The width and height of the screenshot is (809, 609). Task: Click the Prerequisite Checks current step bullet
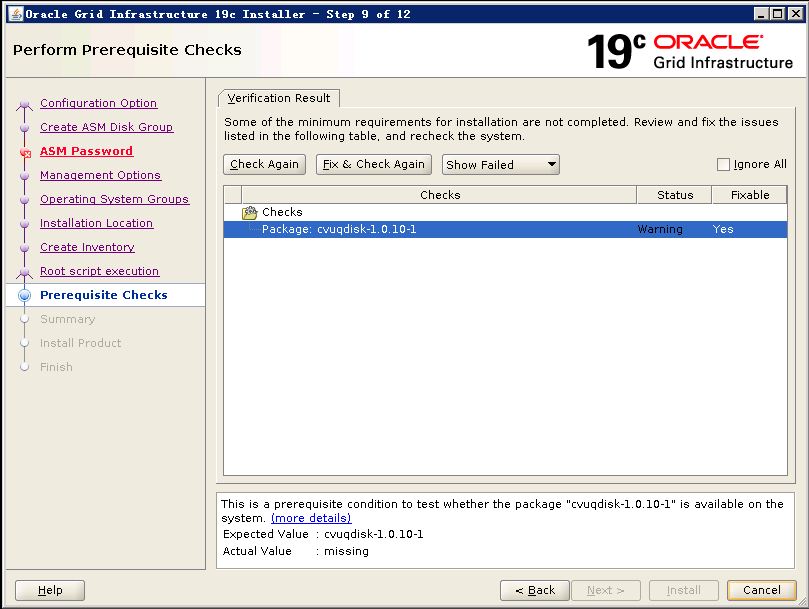click(24, 295)
